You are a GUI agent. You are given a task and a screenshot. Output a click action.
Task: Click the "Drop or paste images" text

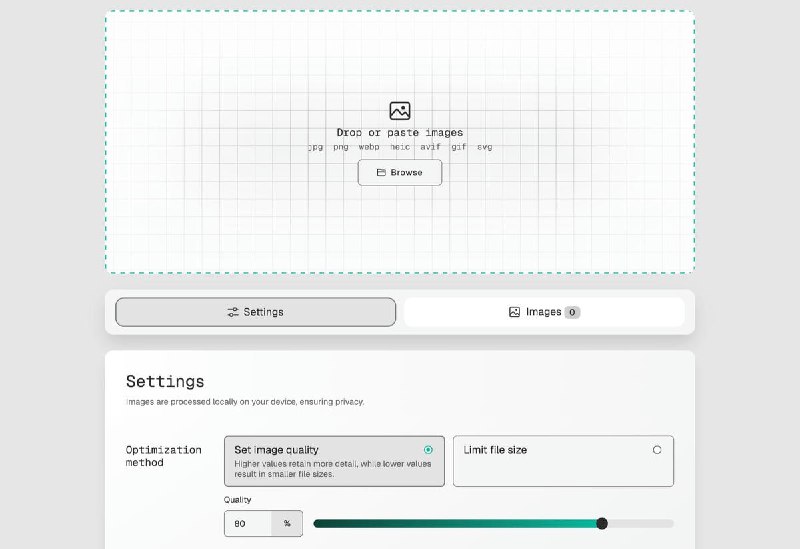pos(400,132)
